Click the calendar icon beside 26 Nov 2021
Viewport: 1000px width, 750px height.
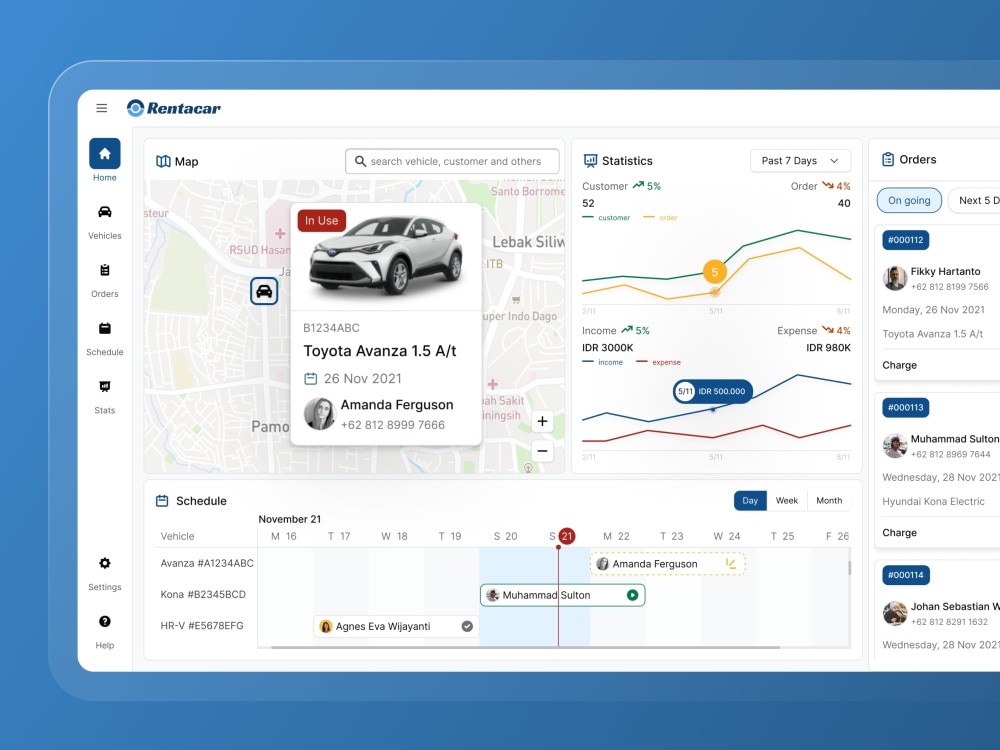tap(311, 379)
